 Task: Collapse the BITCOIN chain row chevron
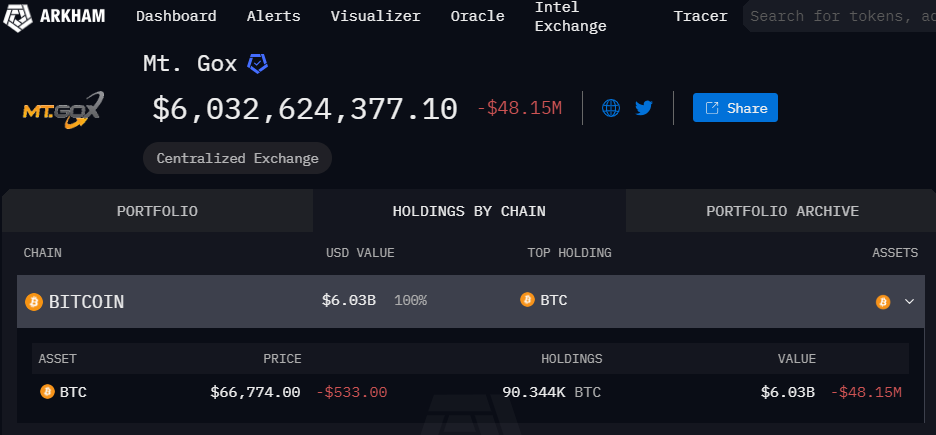pyautogui.click(x=909, y=301)
